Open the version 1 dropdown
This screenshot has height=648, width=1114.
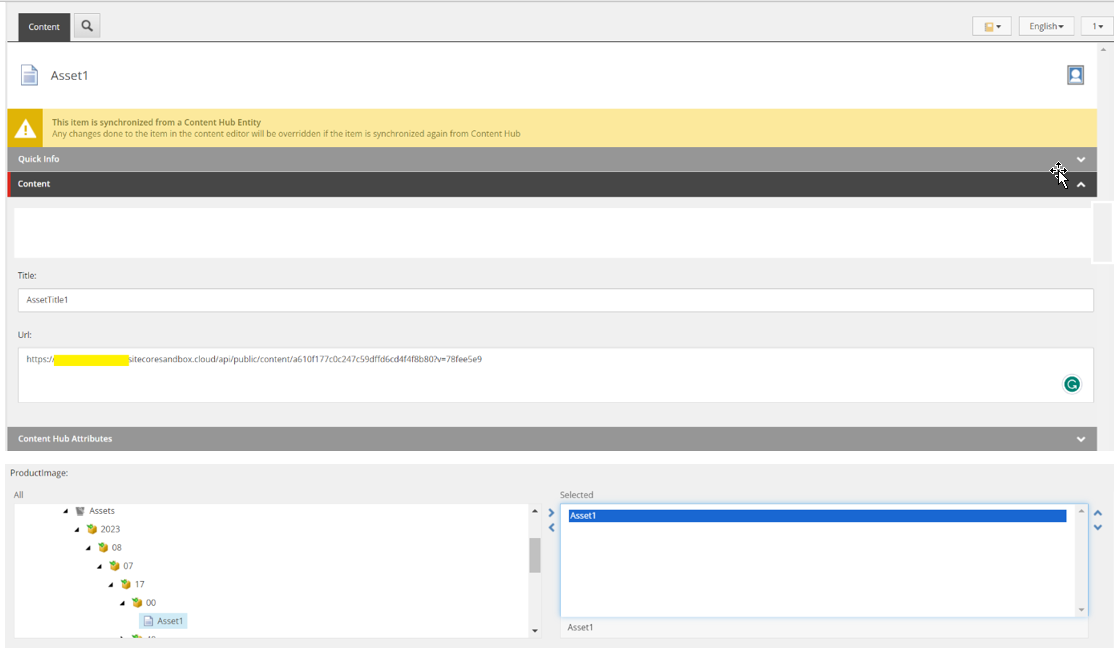1097,26
